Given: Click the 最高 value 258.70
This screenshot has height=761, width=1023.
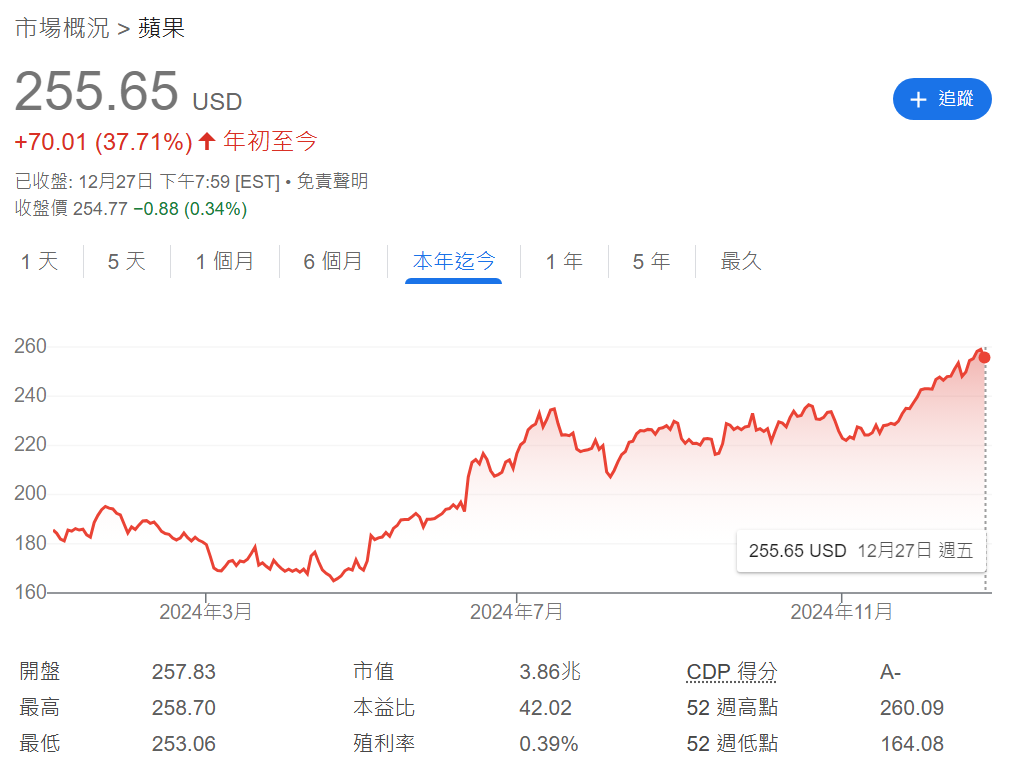Looking at the screenshot, I should pos(183,707).
